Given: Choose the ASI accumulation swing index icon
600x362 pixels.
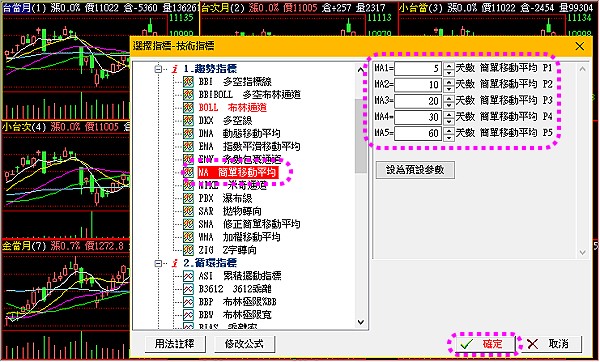Looking at the screenshot, I should tap(188, 276).
